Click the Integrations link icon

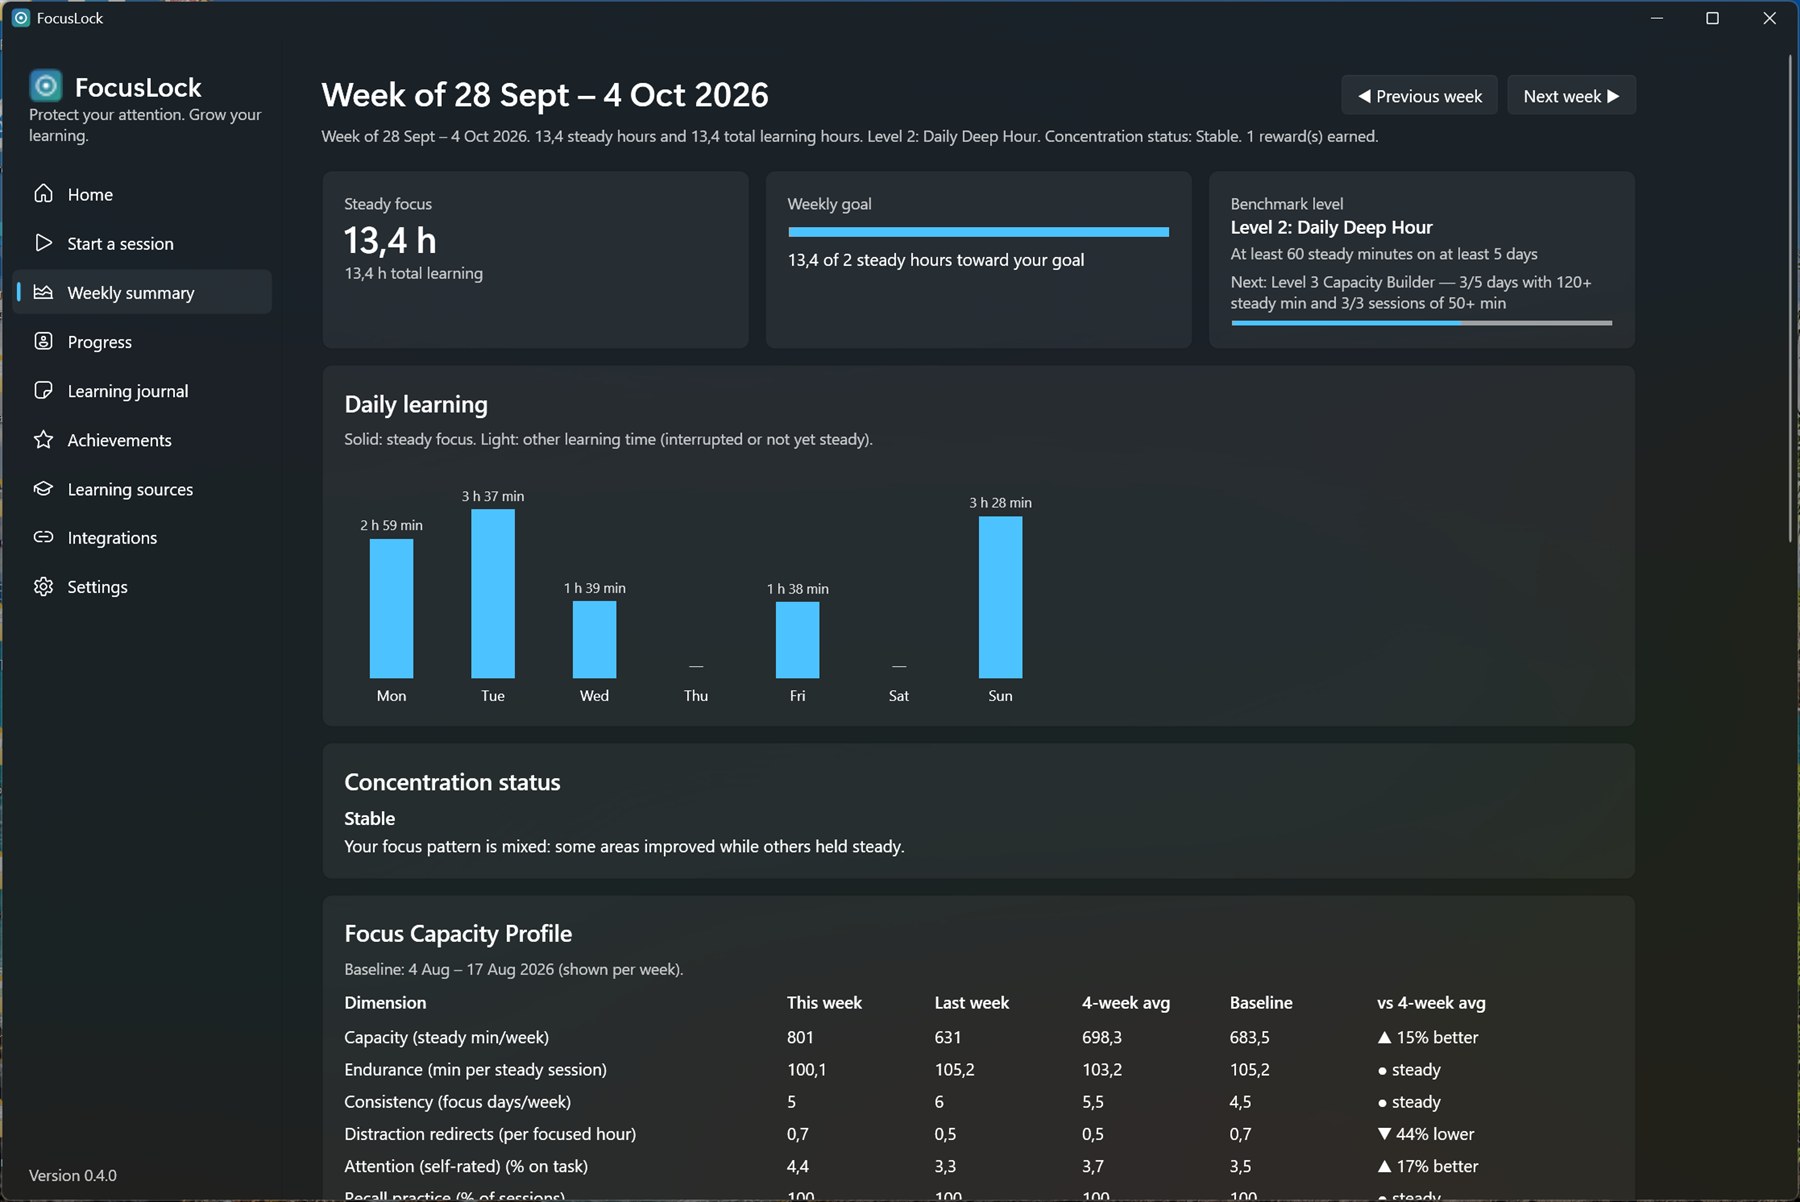pyautogui.click(x=43, y=537)
